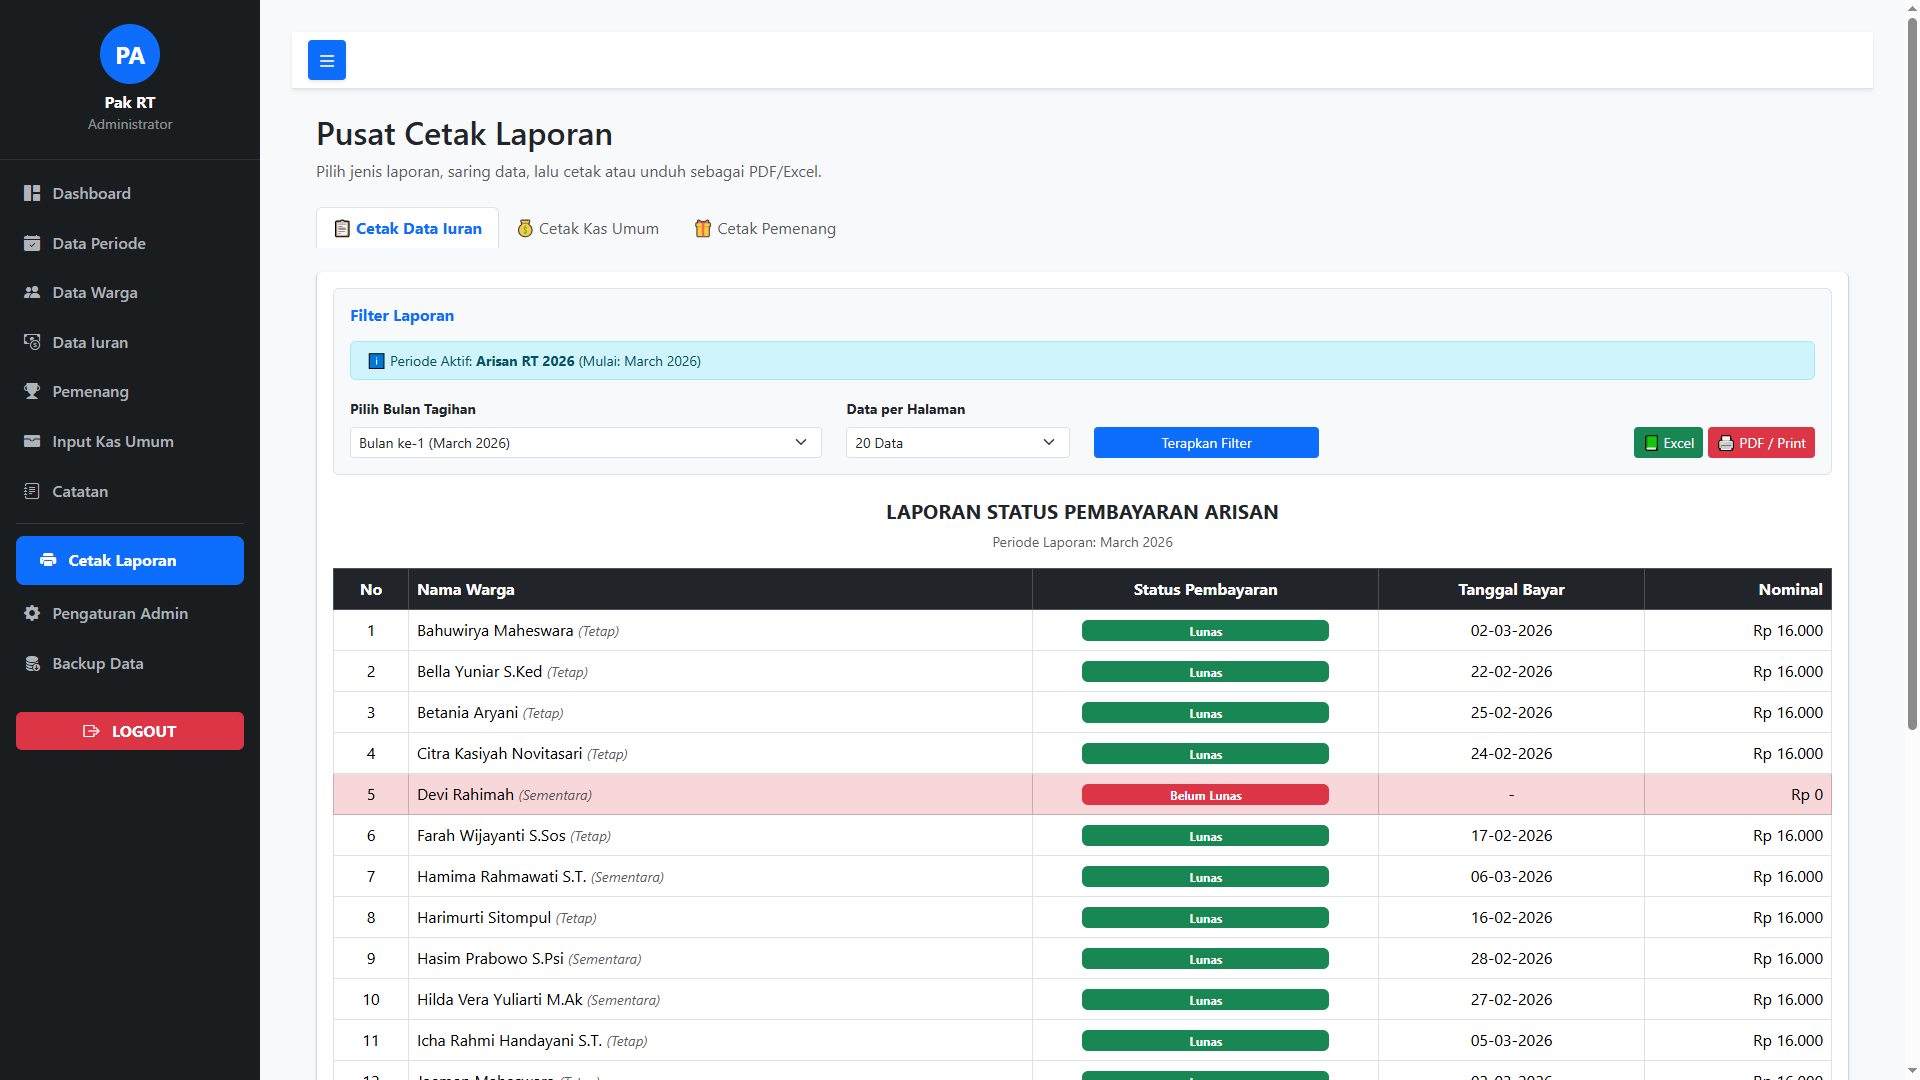Screen dimensions: 1920x1080
Task: Open Catatan notes sidebar item
Action: 80,491
